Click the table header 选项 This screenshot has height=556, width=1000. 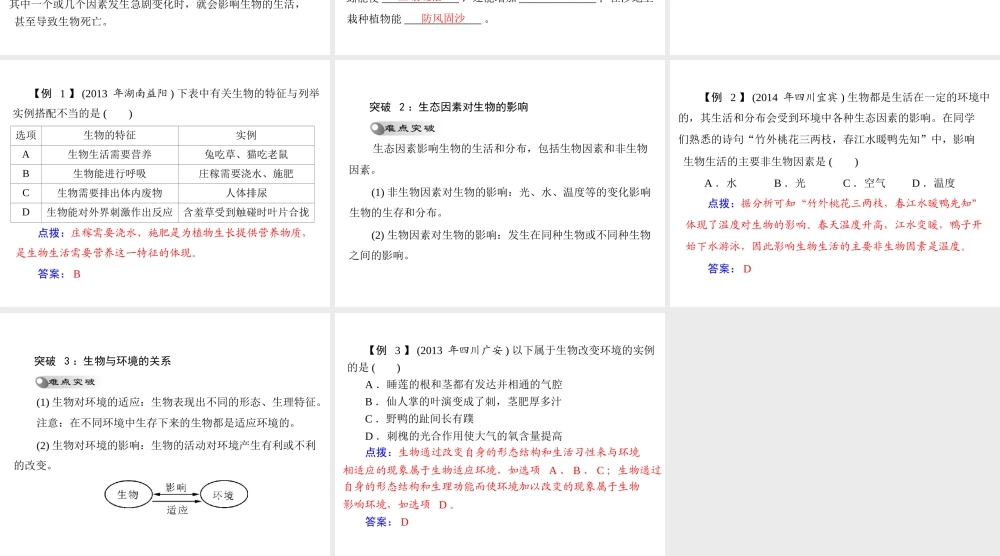[26, 135]
